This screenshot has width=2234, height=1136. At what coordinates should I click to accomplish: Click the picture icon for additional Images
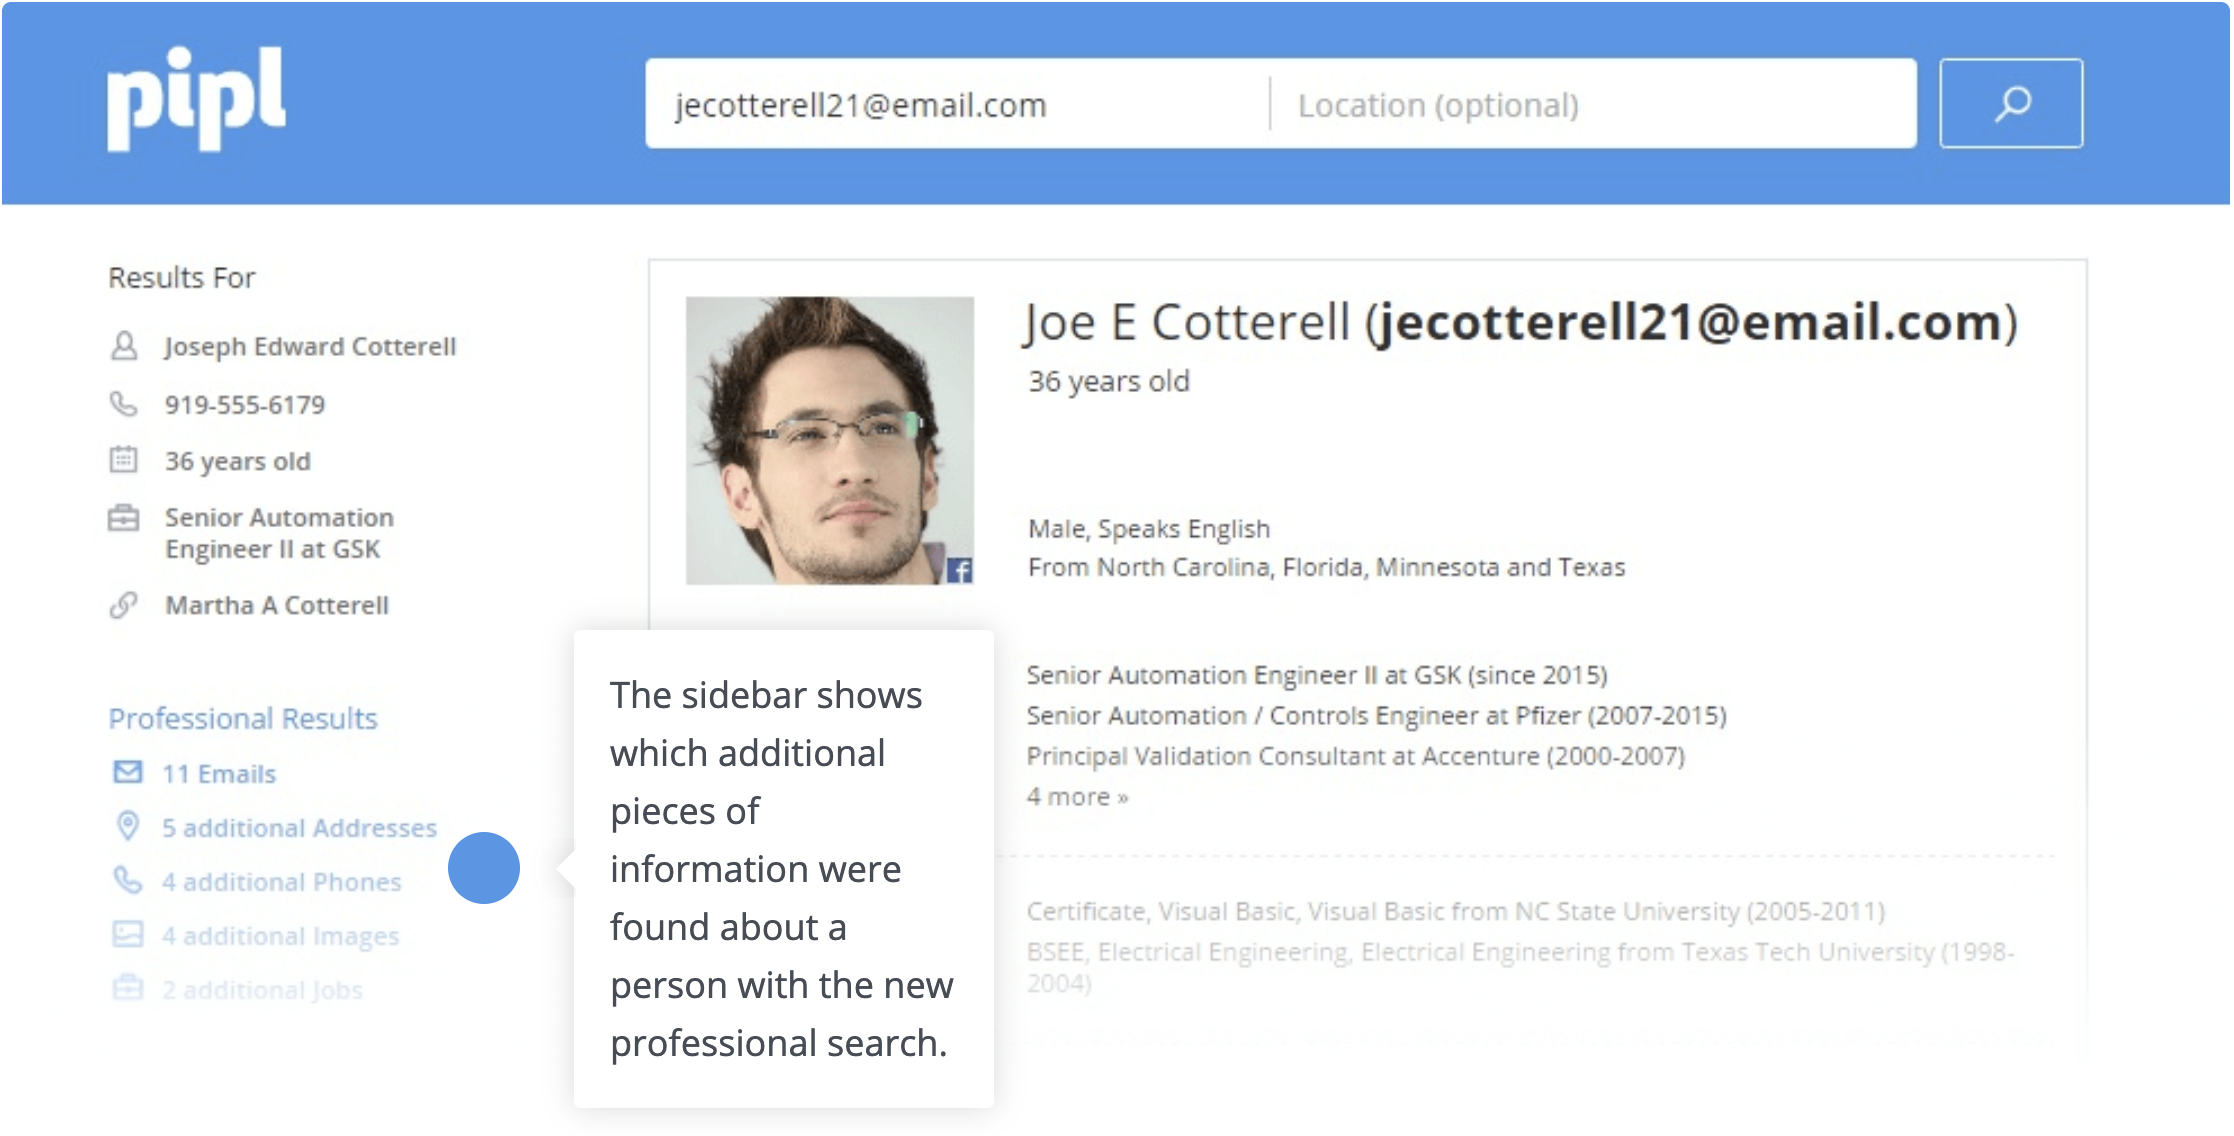click(x=128, y=934)
